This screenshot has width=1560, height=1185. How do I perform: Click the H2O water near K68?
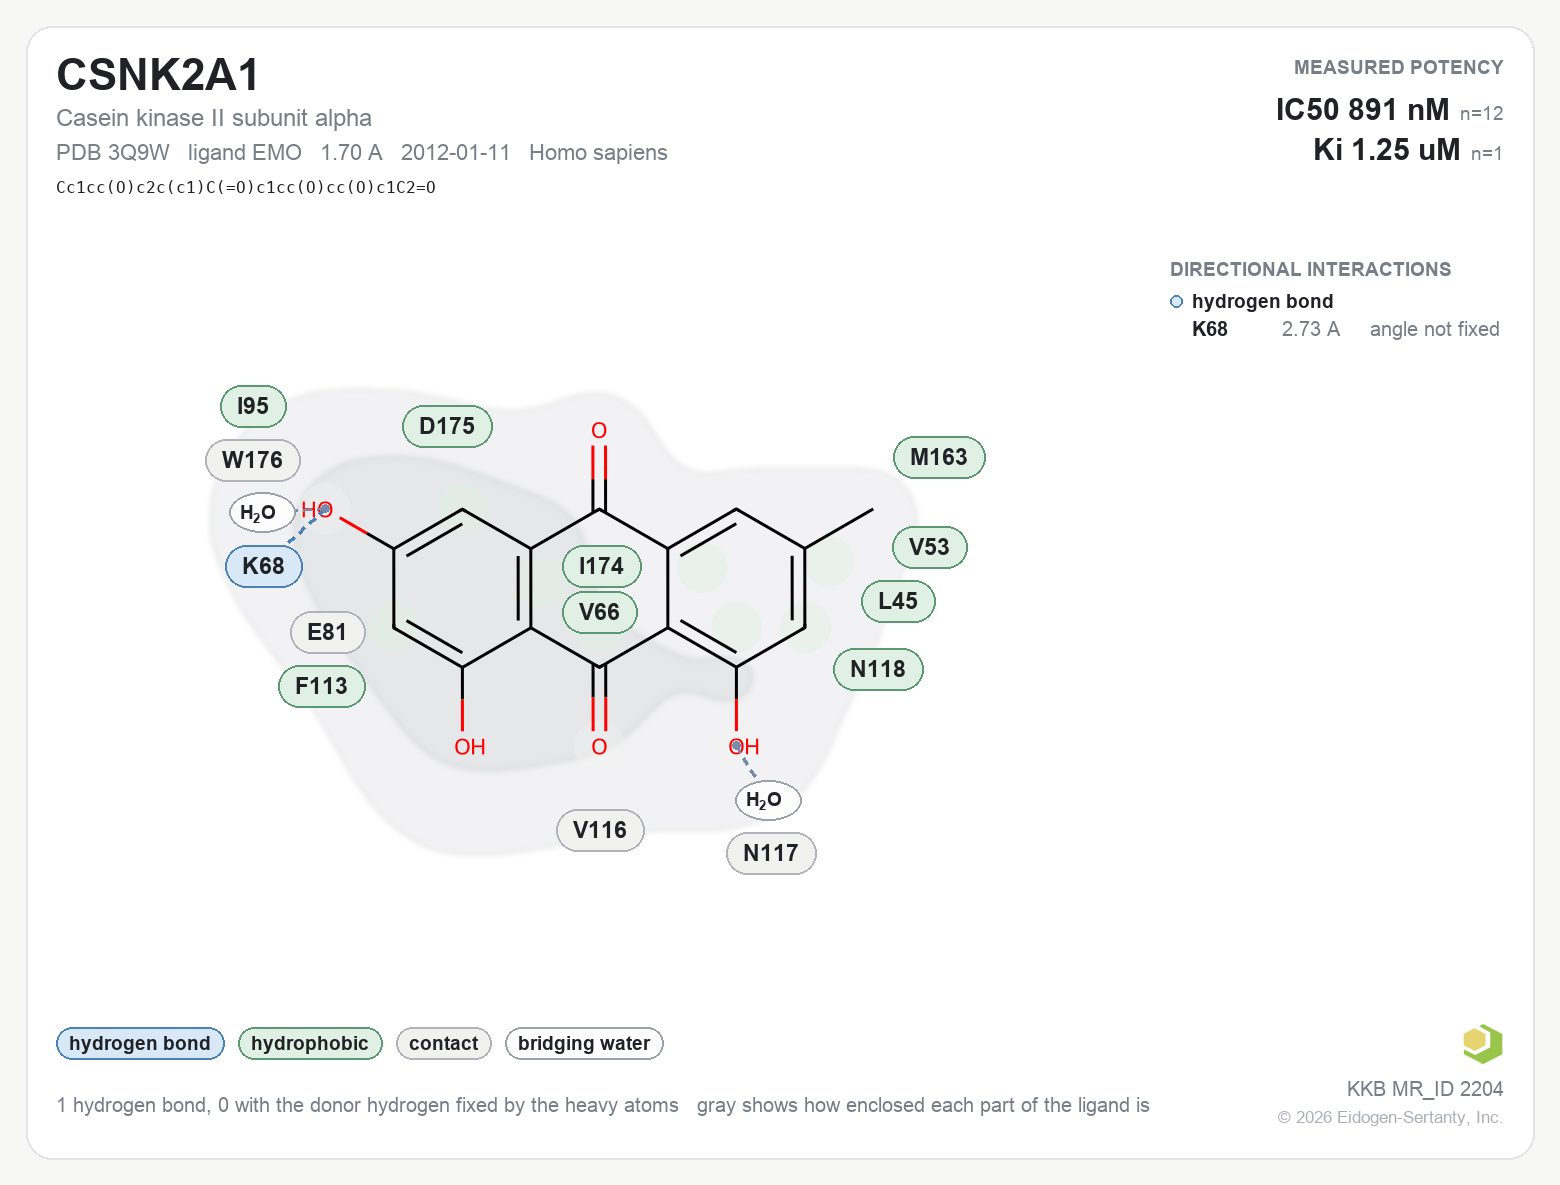[262, 513]
